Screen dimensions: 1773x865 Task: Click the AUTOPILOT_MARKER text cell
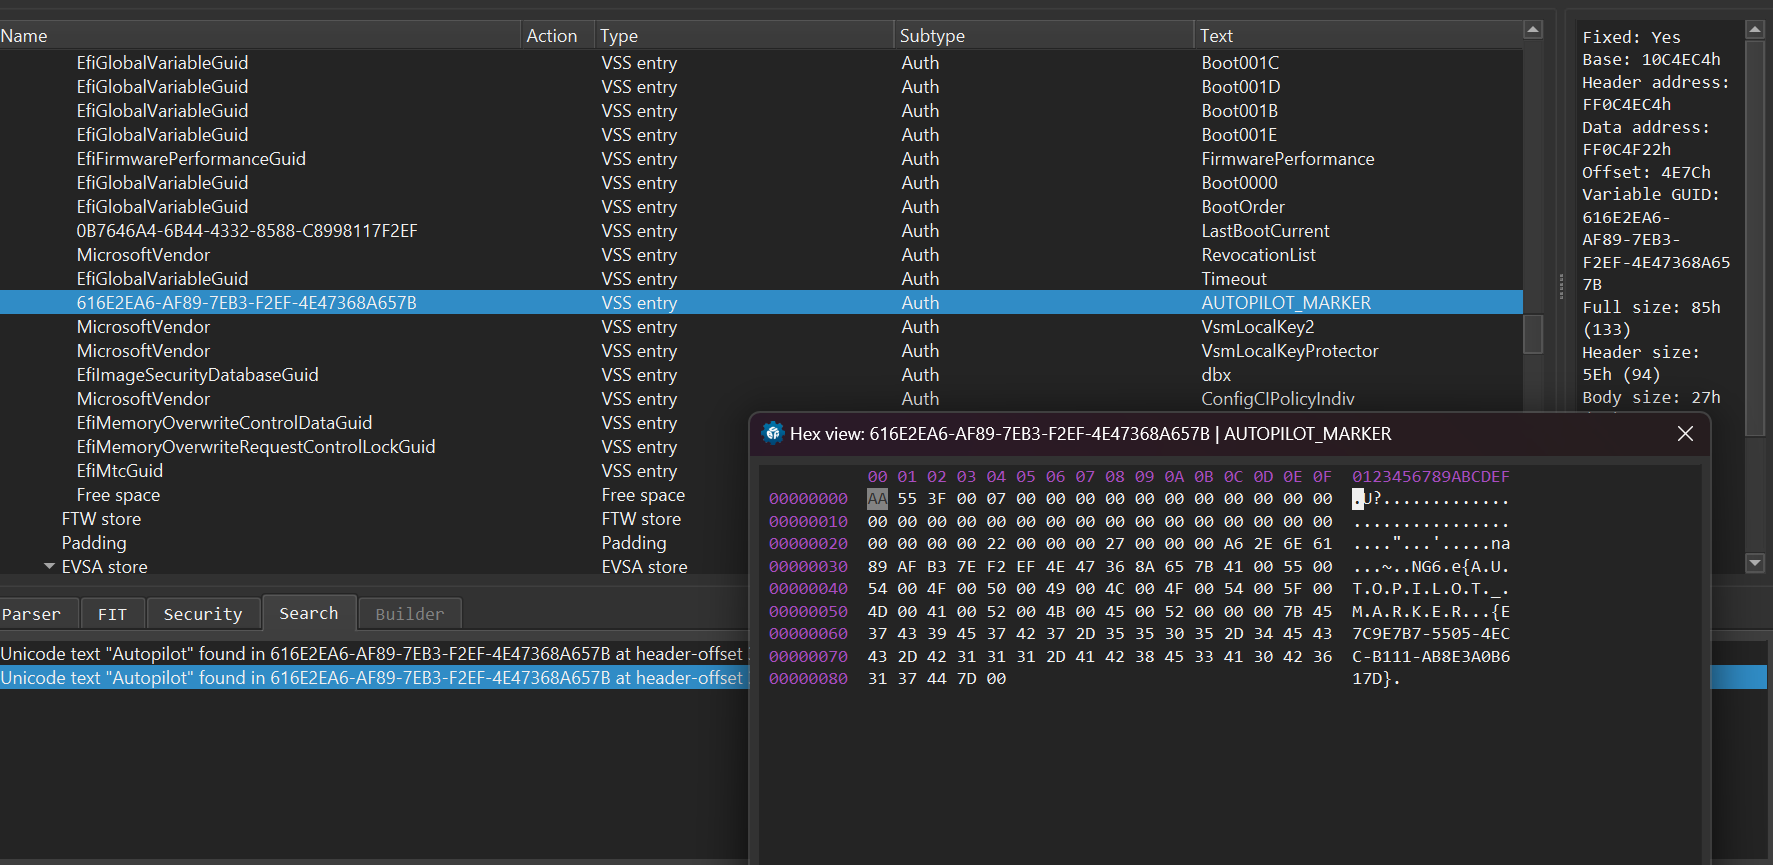coord(1286,302)
